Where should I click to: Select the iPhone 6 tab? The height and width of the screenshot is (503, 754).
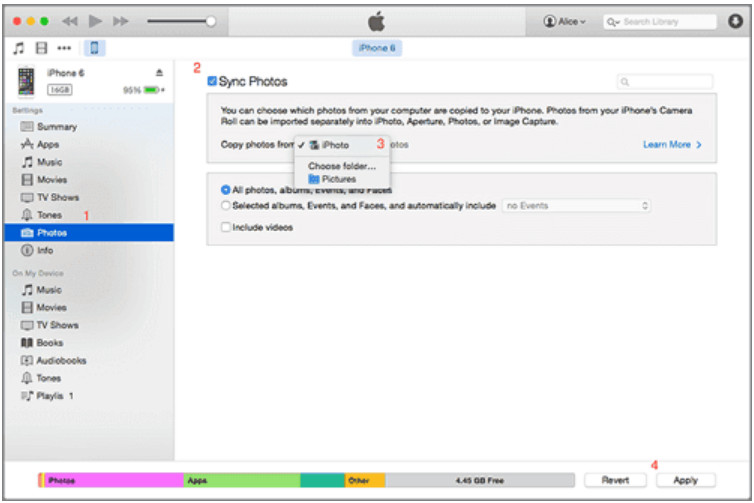tap(377, 48)
